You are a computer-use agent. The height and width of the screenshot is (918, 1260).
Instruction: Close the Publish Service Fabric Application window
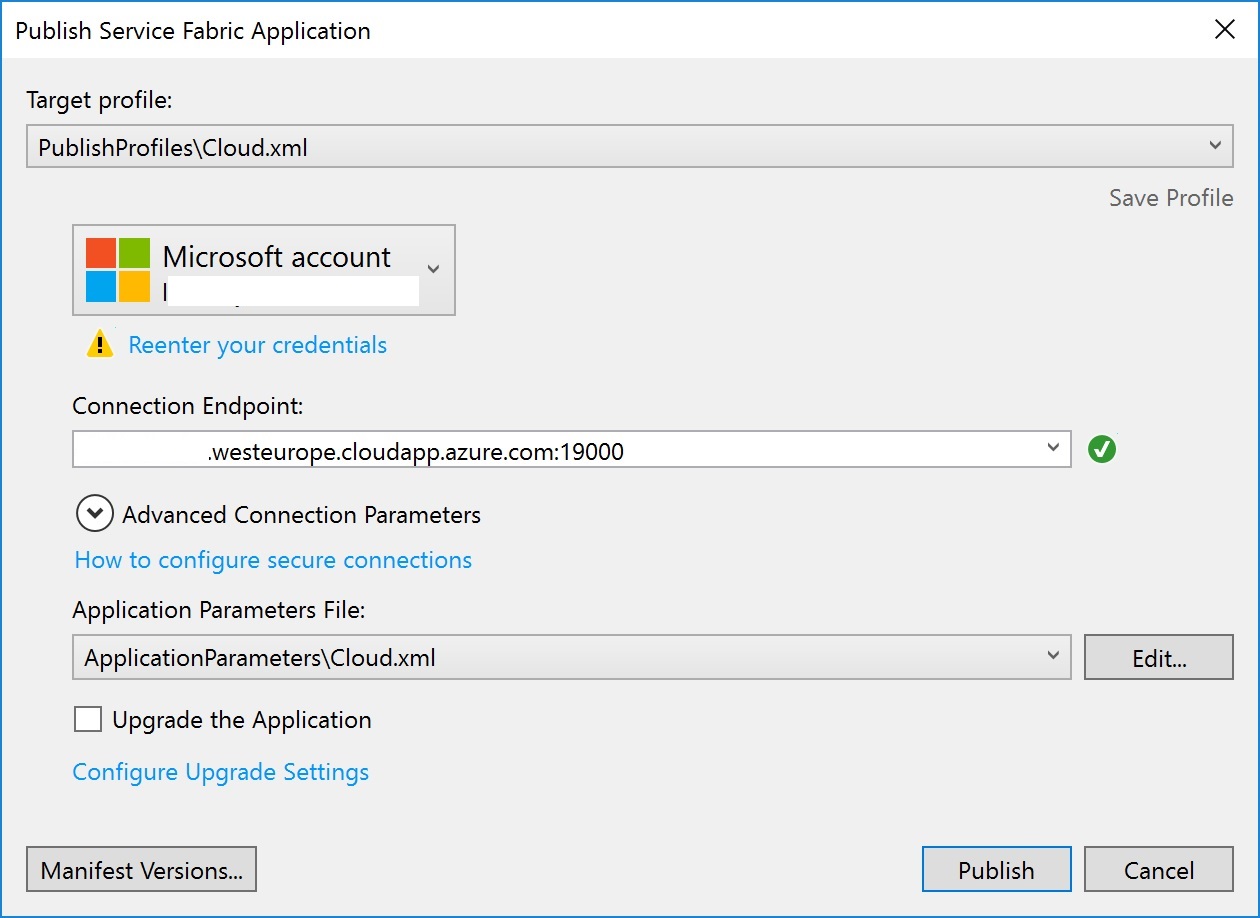(1225, 30)
